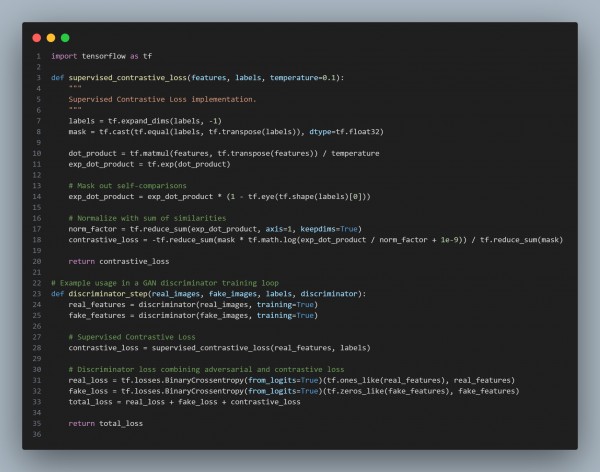Click 'contrastive_loss = supervised_contrastive_loss(real_features, labels)'
The height and width of the screenshot is (472, 600).
coord(219,348)
